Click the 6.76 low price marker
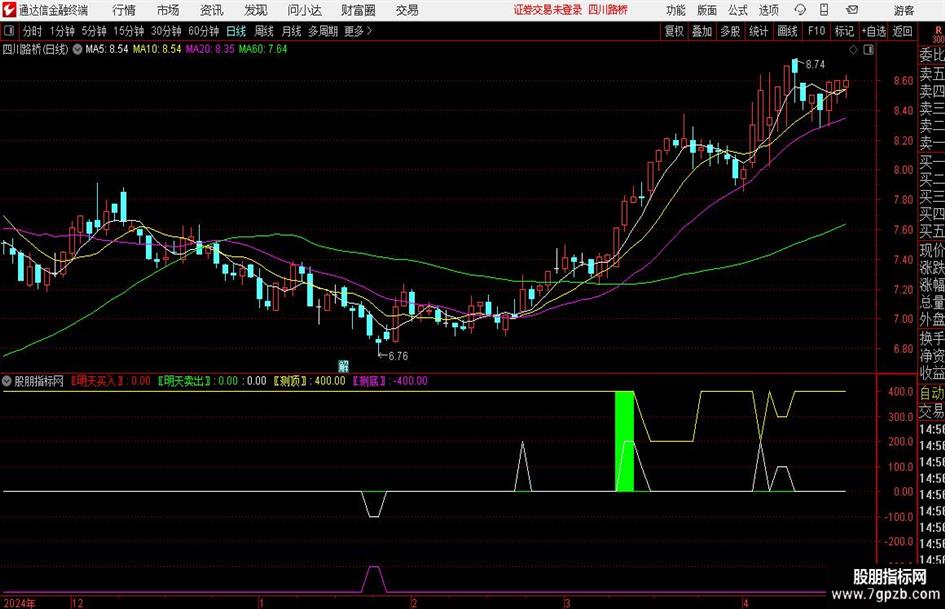The image size is (945, 609). (398, 356)
